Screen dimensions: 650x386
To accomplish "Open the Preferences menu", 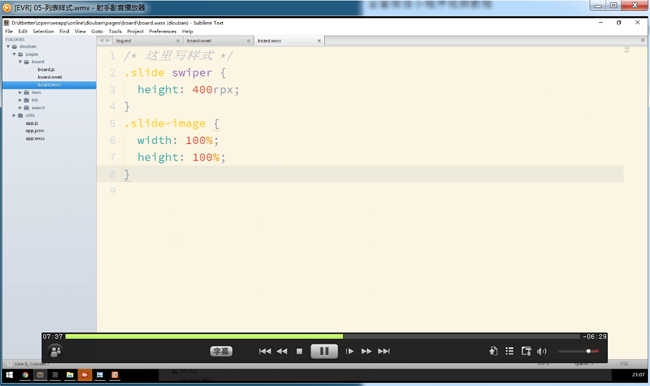I will pyautogui.click(x=162, y=31).
